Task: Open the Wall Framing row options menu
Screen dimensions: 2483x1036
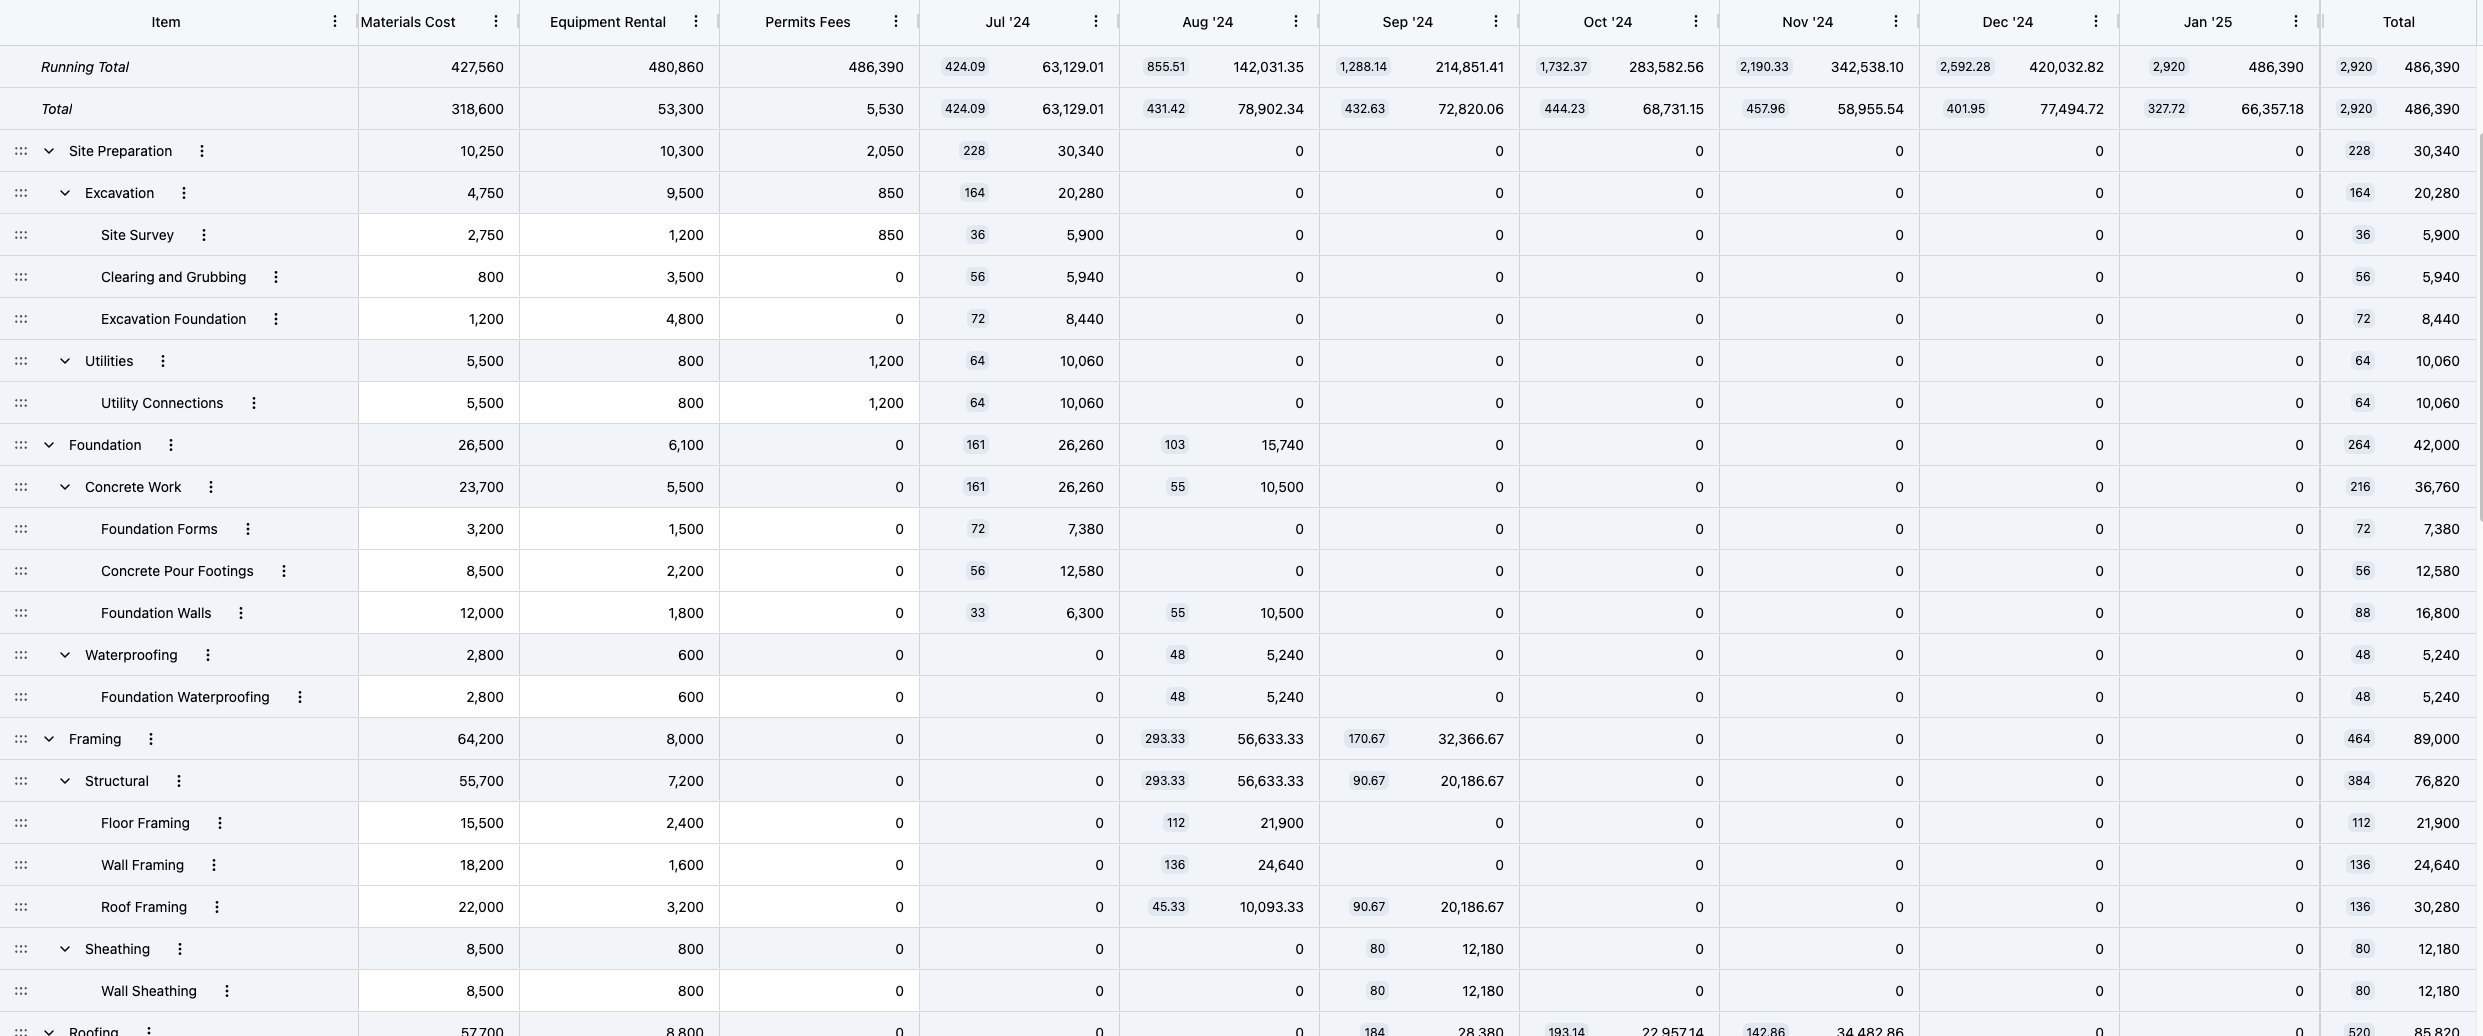Action: coord(214,865)
